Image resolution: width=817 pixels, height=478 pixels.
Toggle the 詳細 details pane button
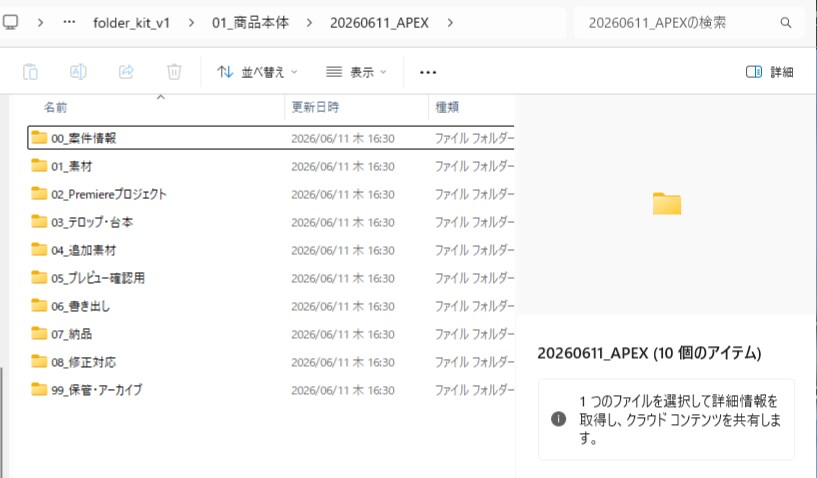[x=770, y=71]
